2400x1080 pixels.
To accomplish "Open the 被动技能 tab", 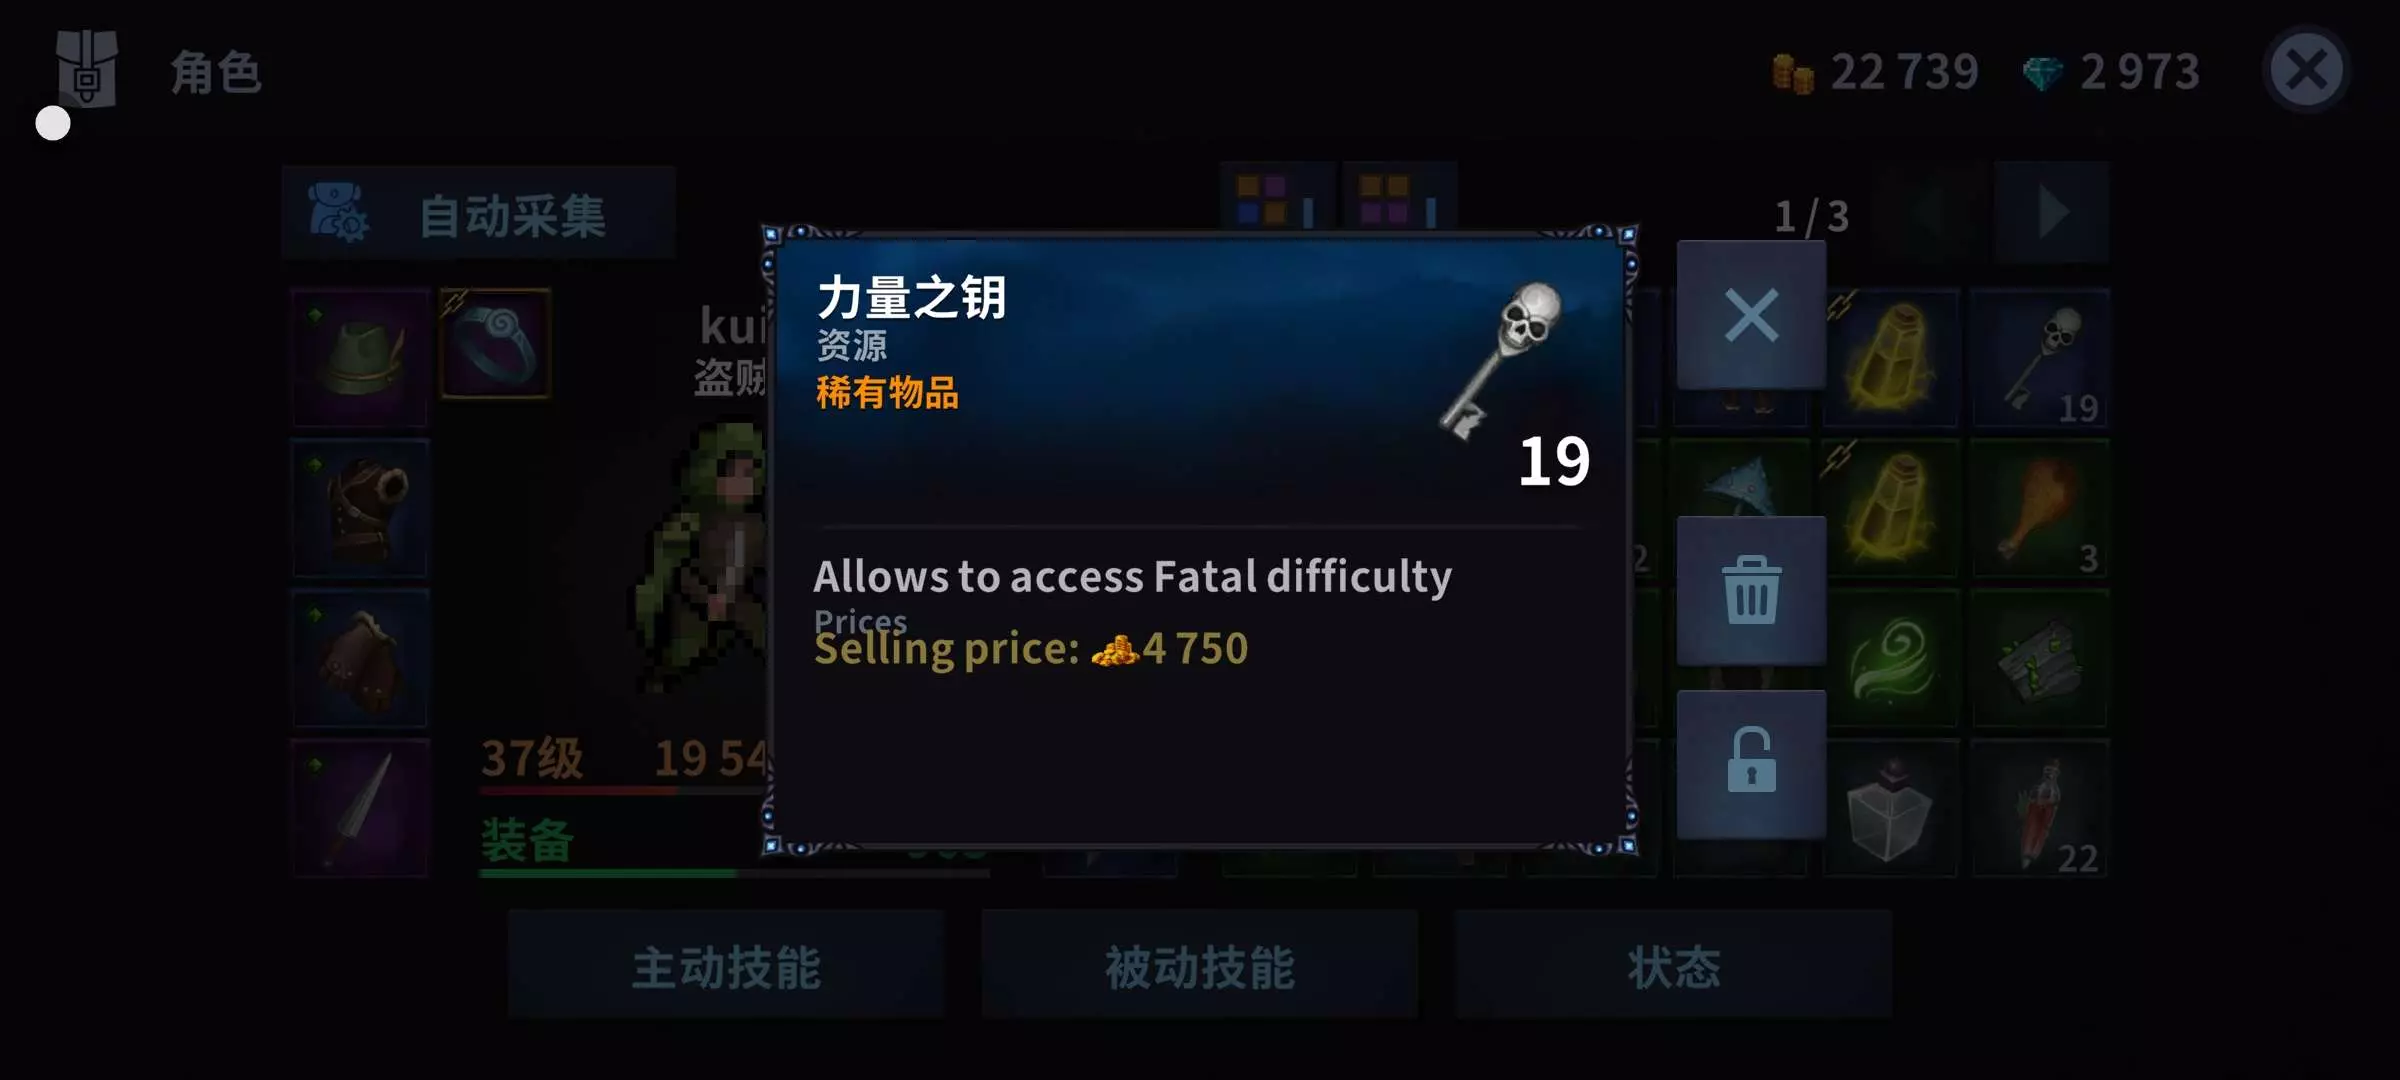I will tap(1199, 965).
